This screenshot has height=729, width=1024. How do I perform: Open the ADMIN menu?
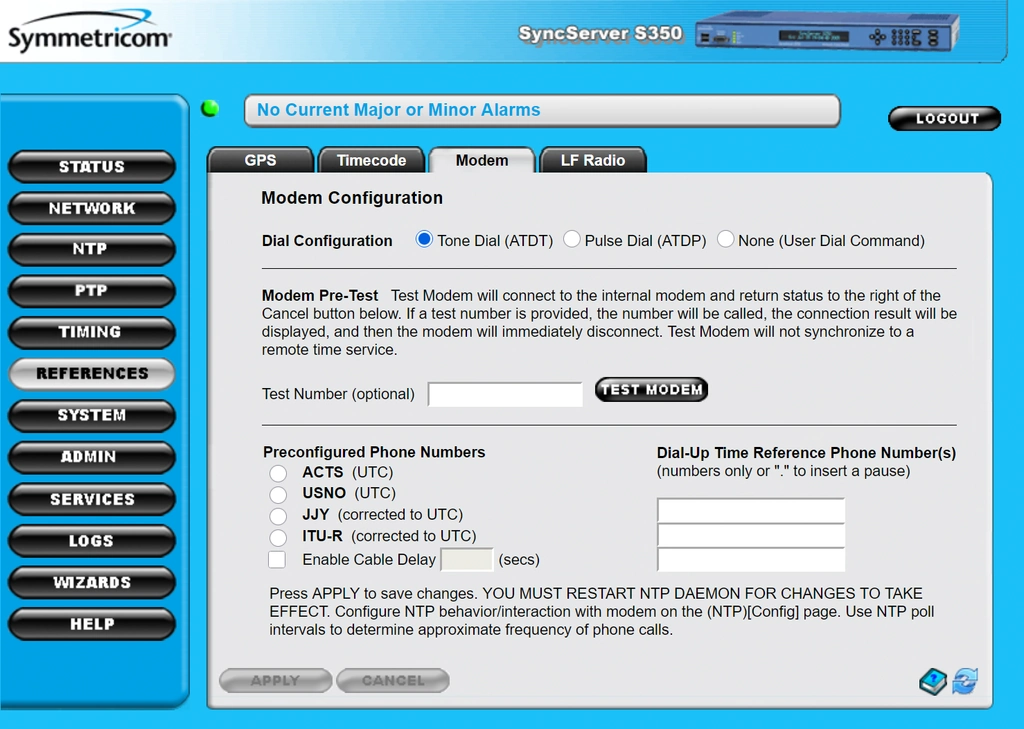click(92, 457)
